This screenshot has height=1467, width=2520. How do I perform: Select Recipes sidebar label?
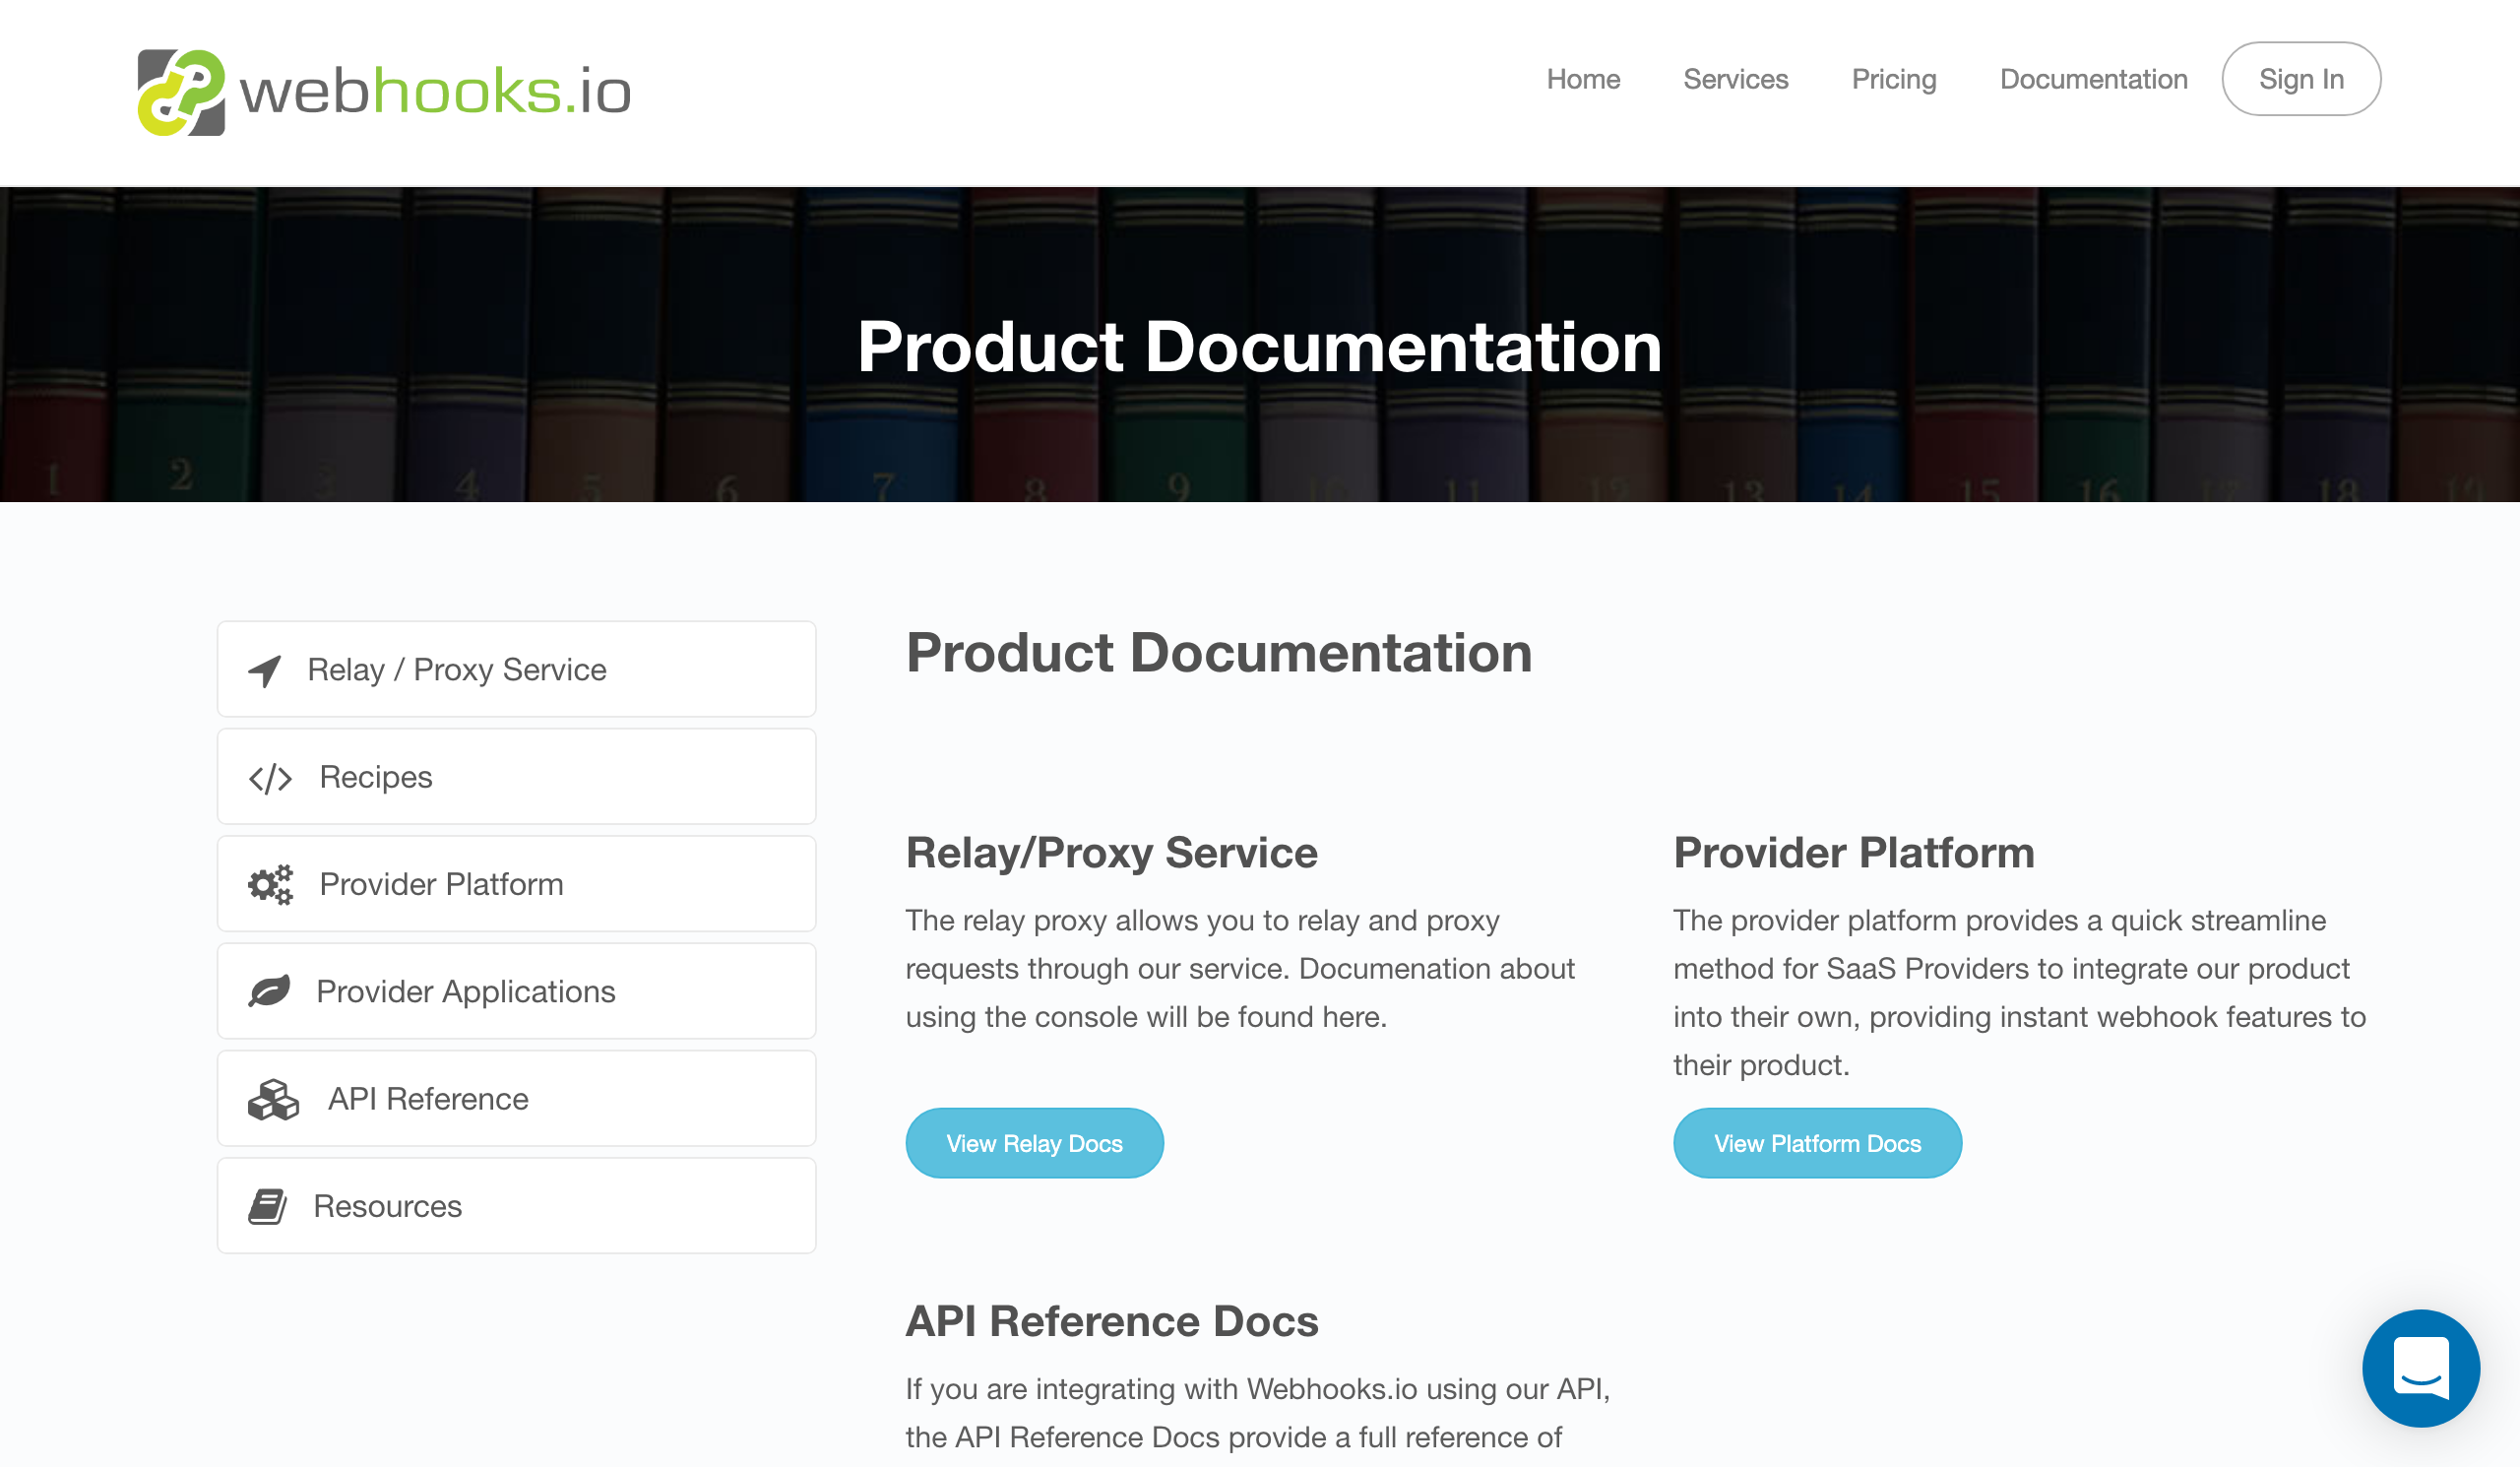[x=376, y=777]
